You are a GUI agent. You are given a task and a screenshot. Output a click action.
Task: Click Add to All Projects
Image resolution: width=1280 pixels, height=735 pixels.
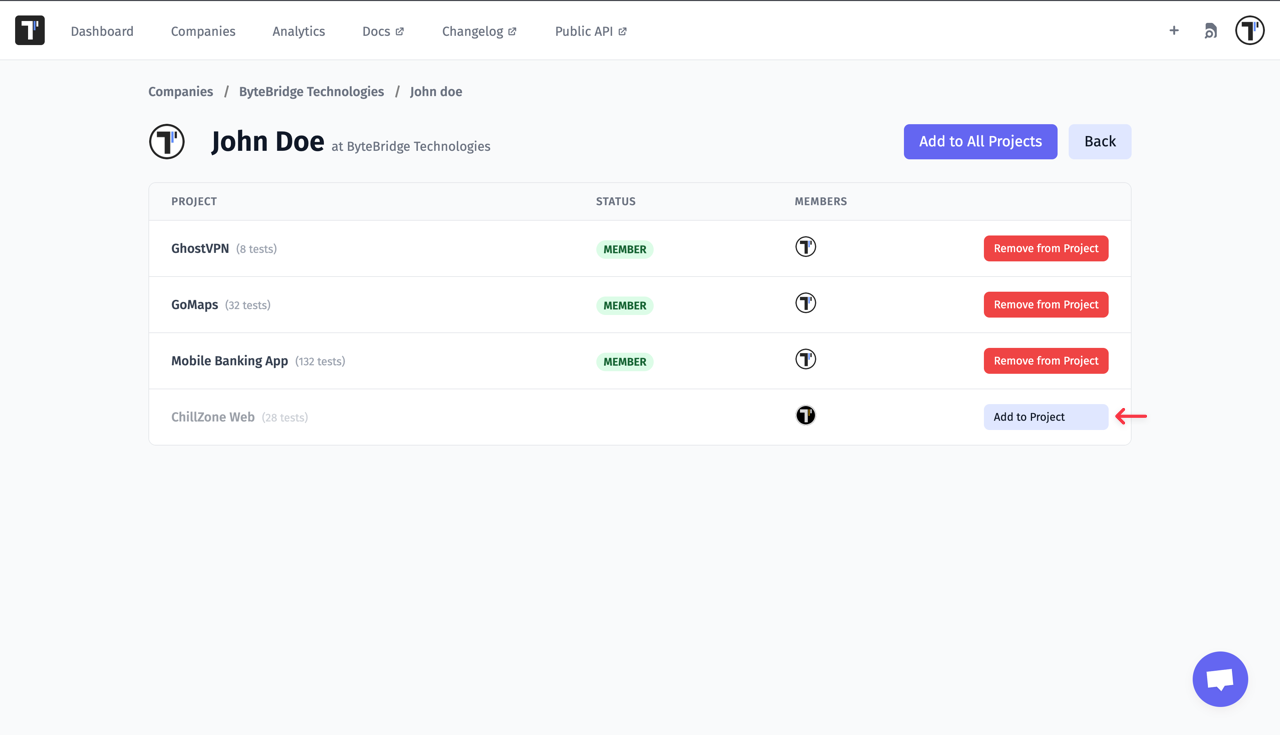tap(980, 141)
